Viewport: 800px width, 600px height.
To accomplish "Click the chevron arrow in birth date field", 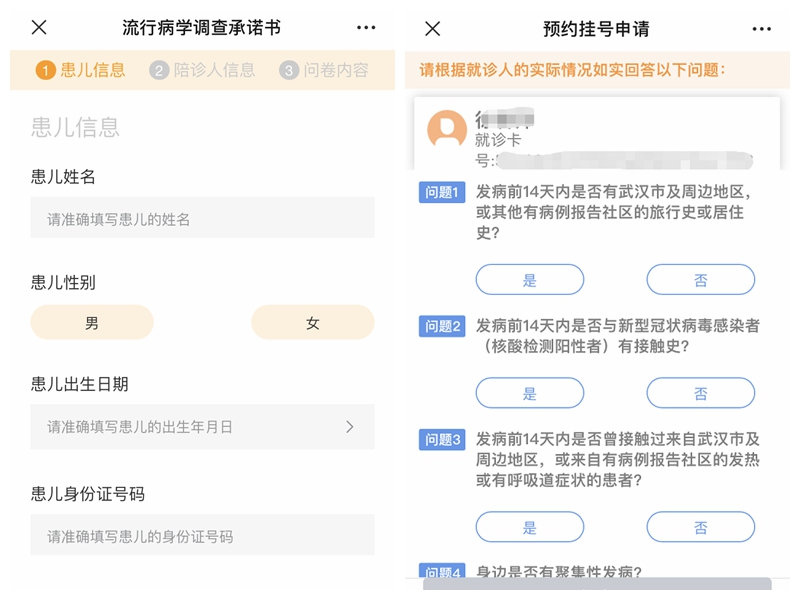I will pyautogui.click(x=349, y=427).
